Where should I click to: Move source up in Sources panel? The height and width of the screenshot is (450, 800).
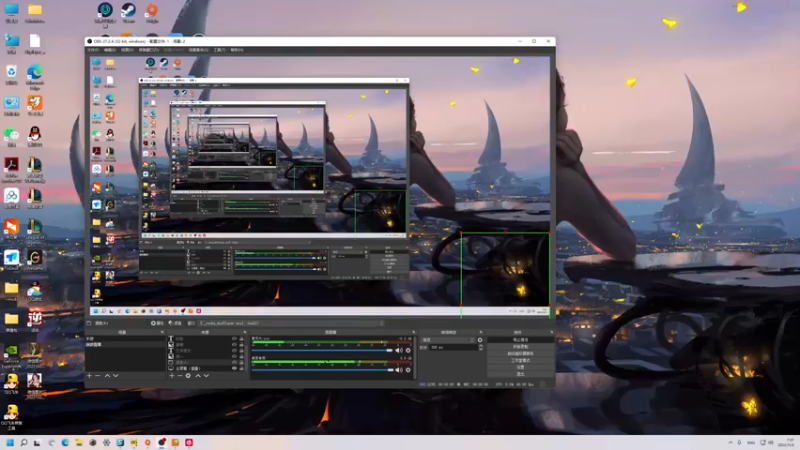(198, 376)
